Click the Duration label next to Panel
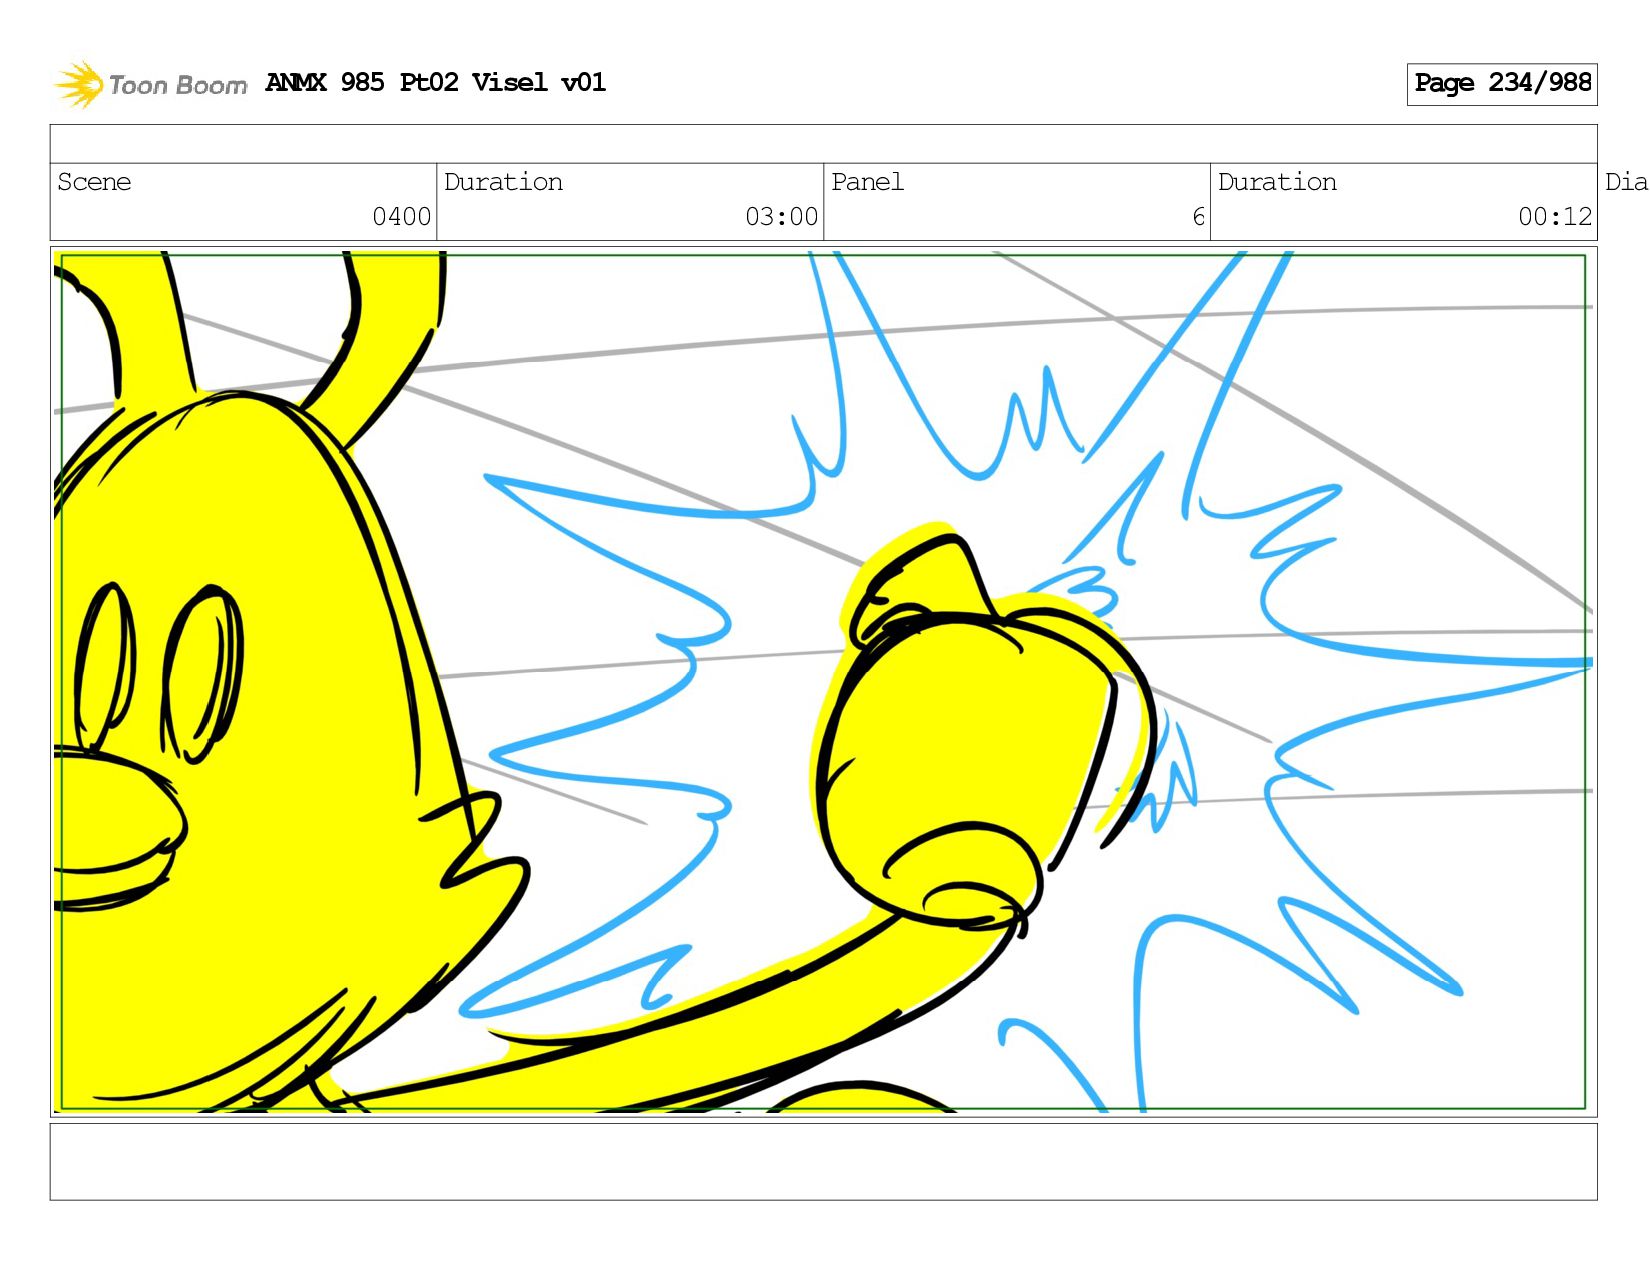1650x1275 pixels. pyautogui.click(x=1277, y=182)
